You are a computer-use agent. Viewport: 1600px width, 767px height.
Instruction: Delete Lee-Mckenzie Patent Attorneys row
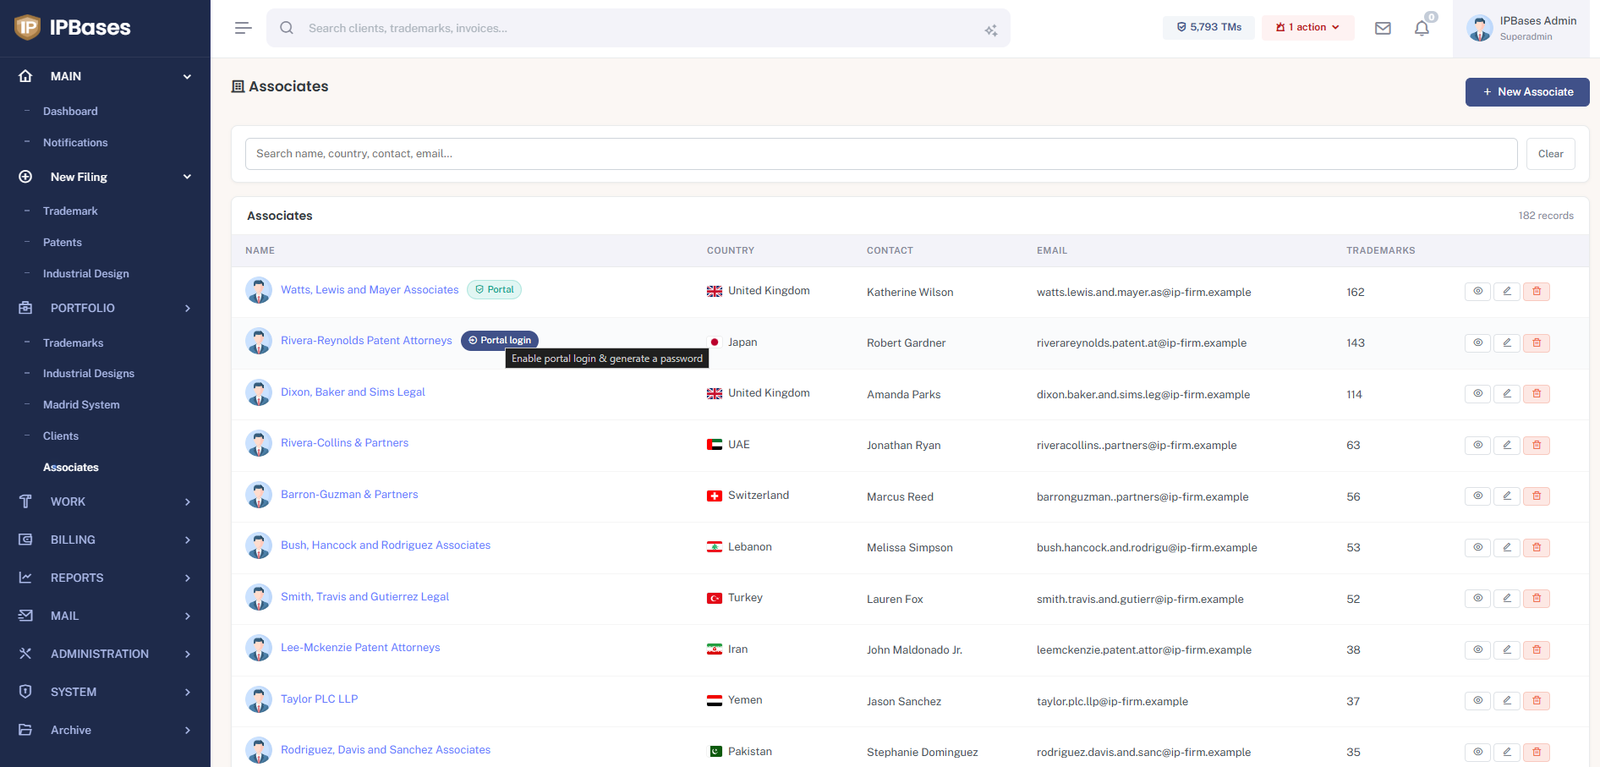(1537, 650)
